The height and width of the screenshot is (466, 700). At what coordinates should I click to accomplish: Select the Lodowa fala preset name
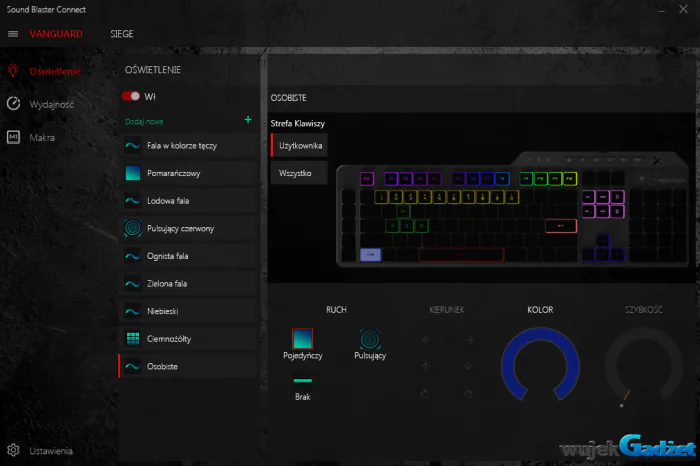click(168, 201)
